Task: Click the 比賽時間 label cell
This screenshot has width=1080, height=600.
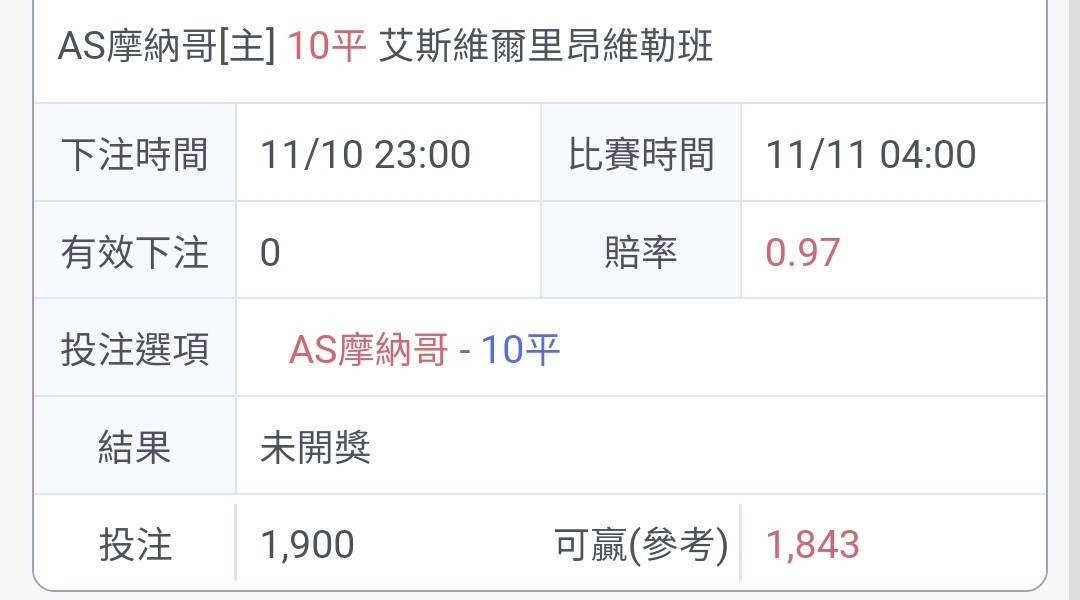Action: 641,154
